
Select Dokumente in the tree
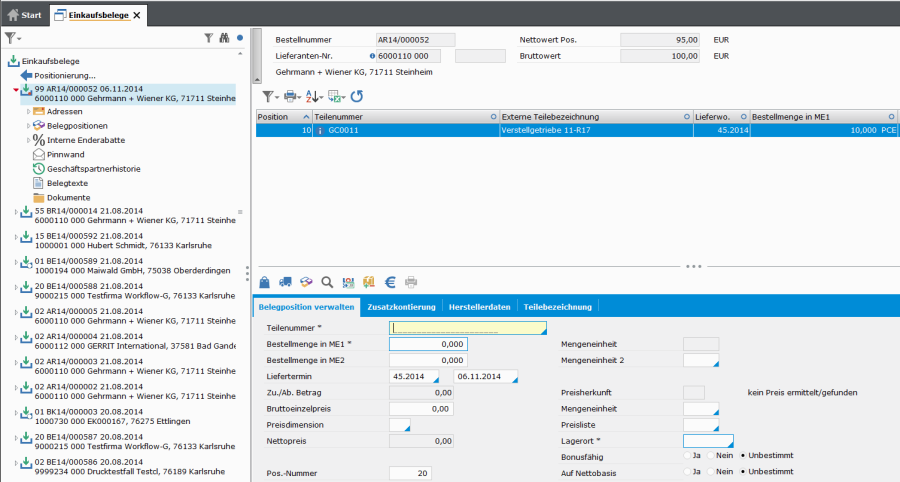68,197
